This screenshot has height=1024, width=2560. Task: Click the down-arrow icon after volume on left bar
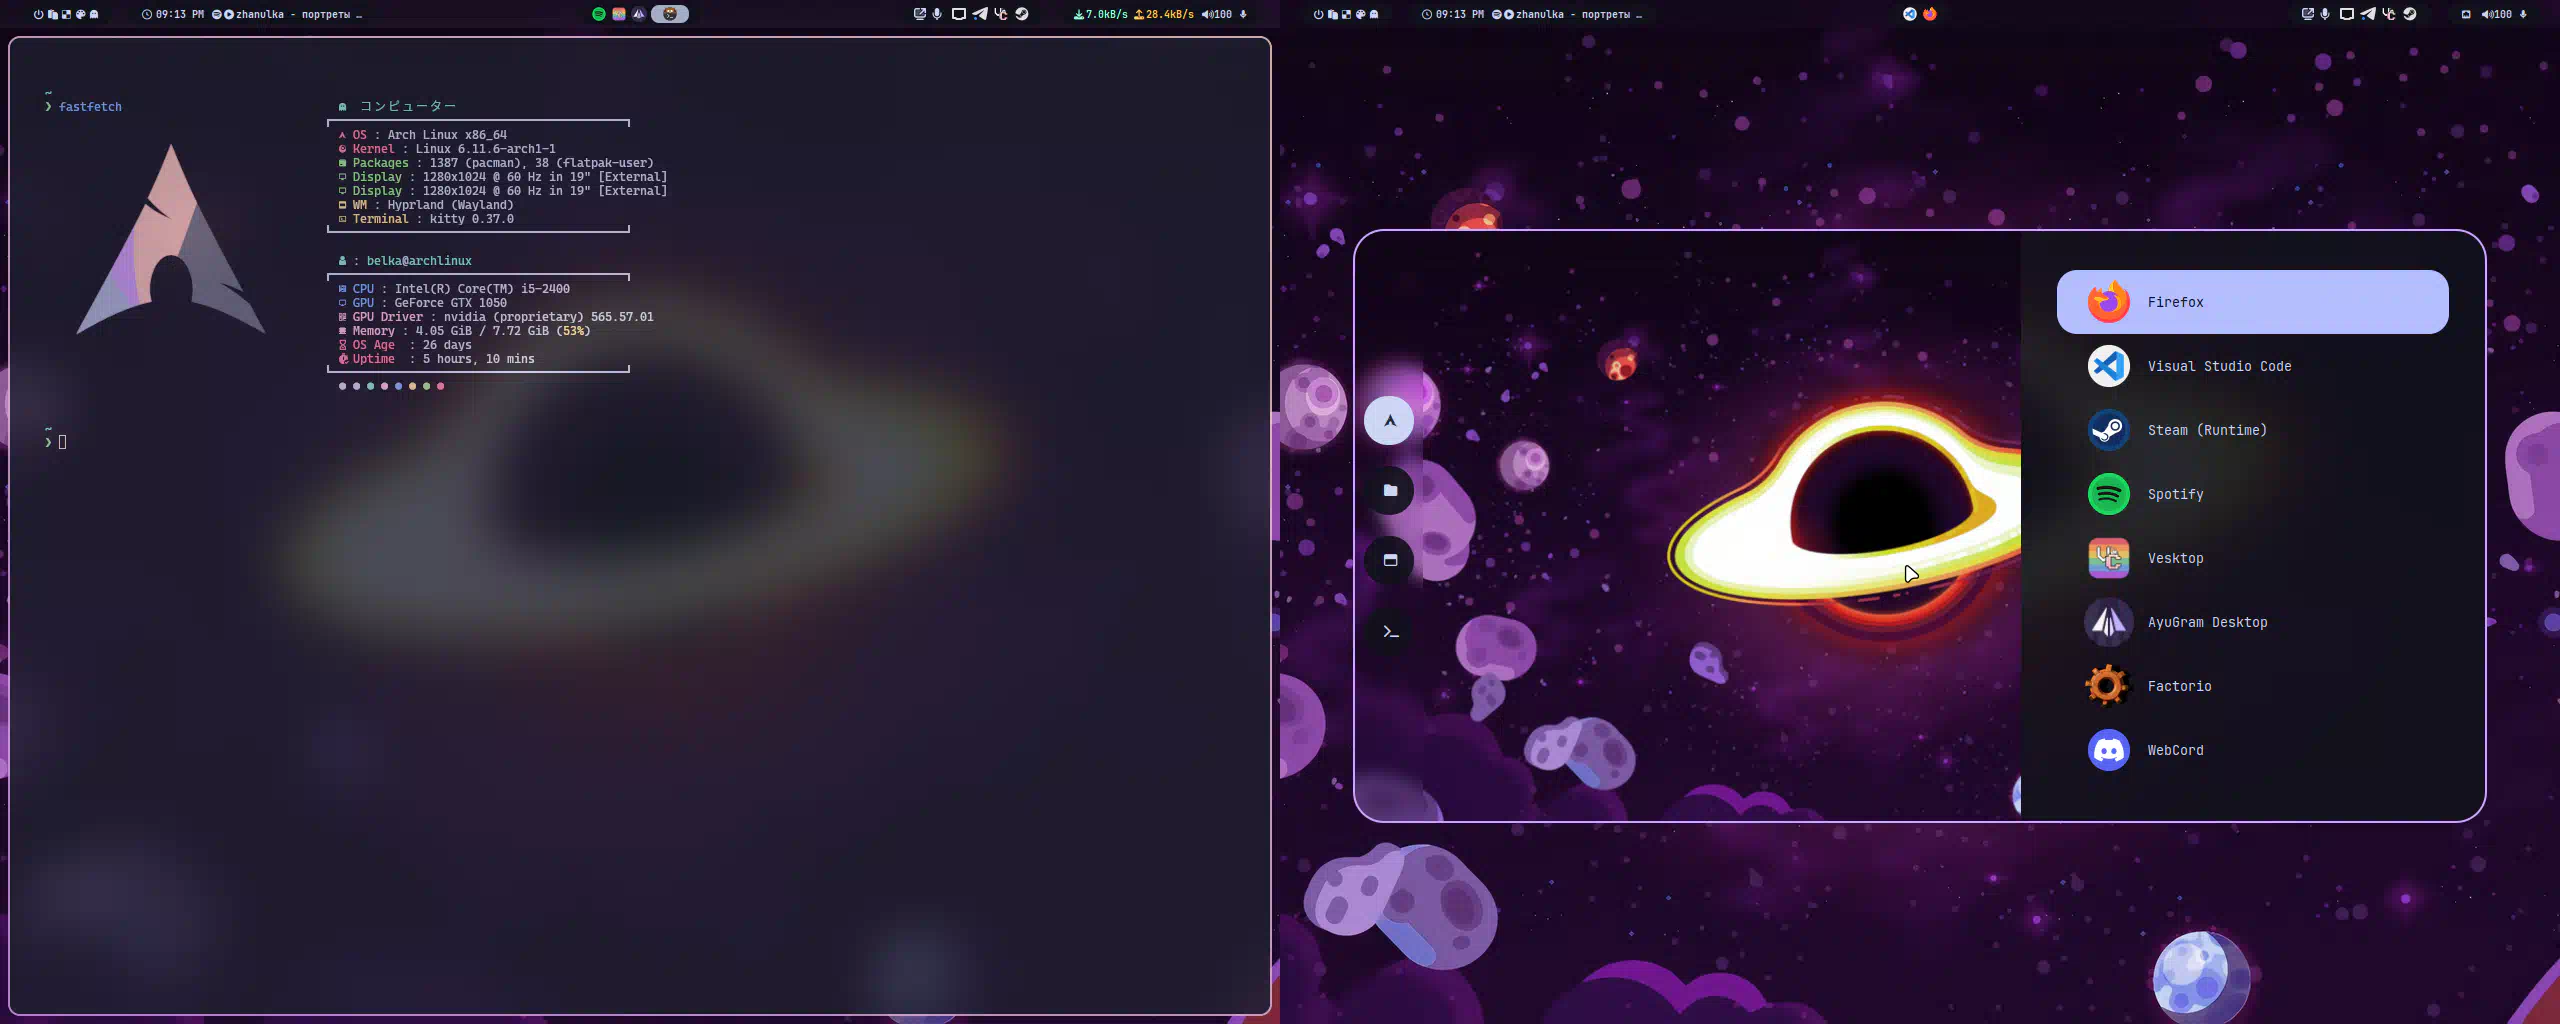[1243, 14]
